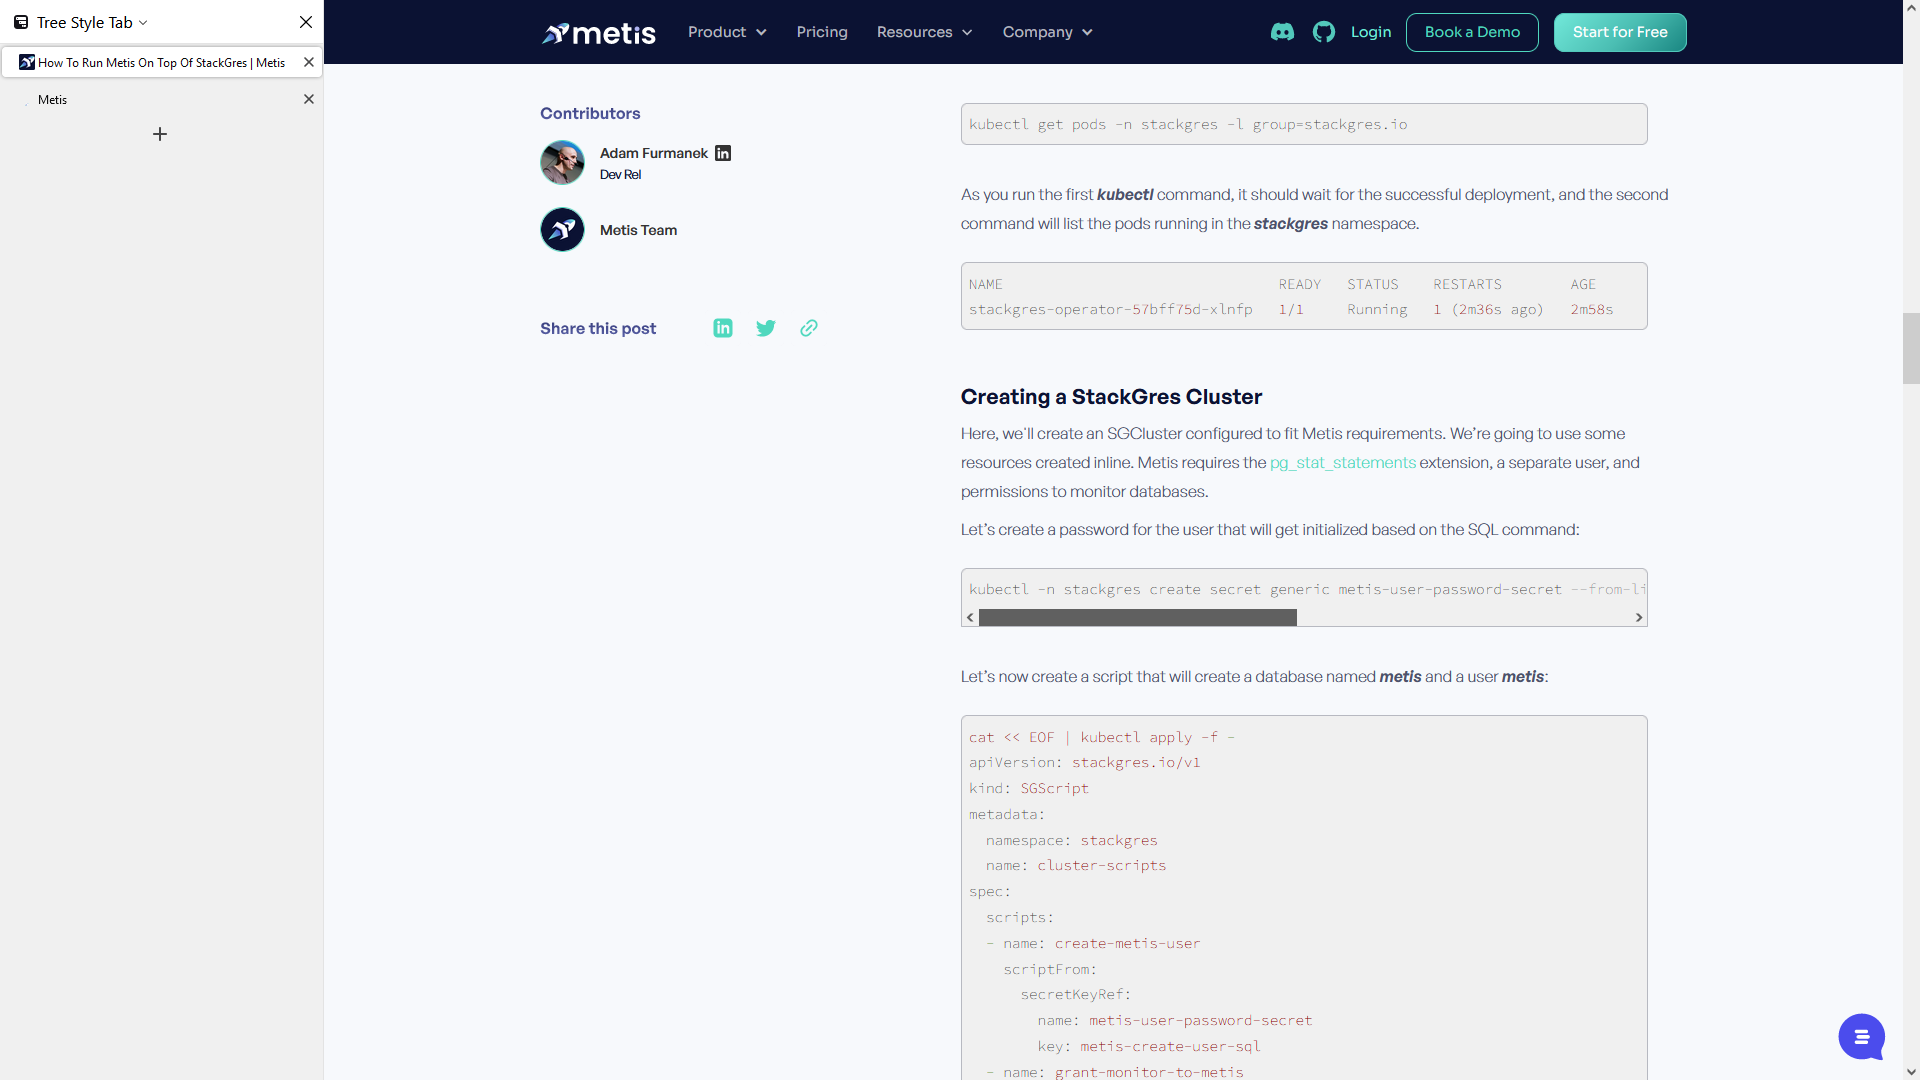The image size is (1920, 1080).
Task: Click the code block horizontal scrollbar thumb
Action: 1138,618
